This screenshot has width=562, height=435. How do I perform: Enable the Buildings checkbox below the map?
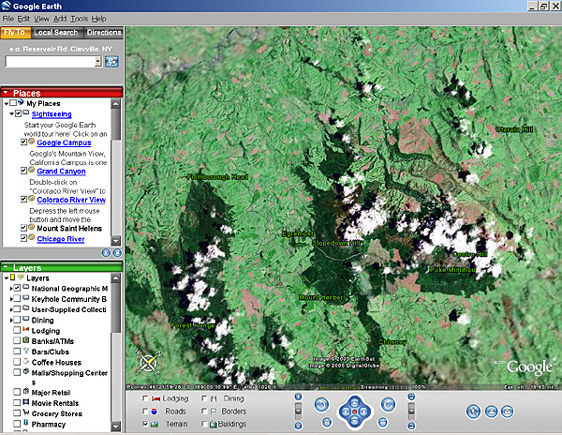click(x=204, y=424)
